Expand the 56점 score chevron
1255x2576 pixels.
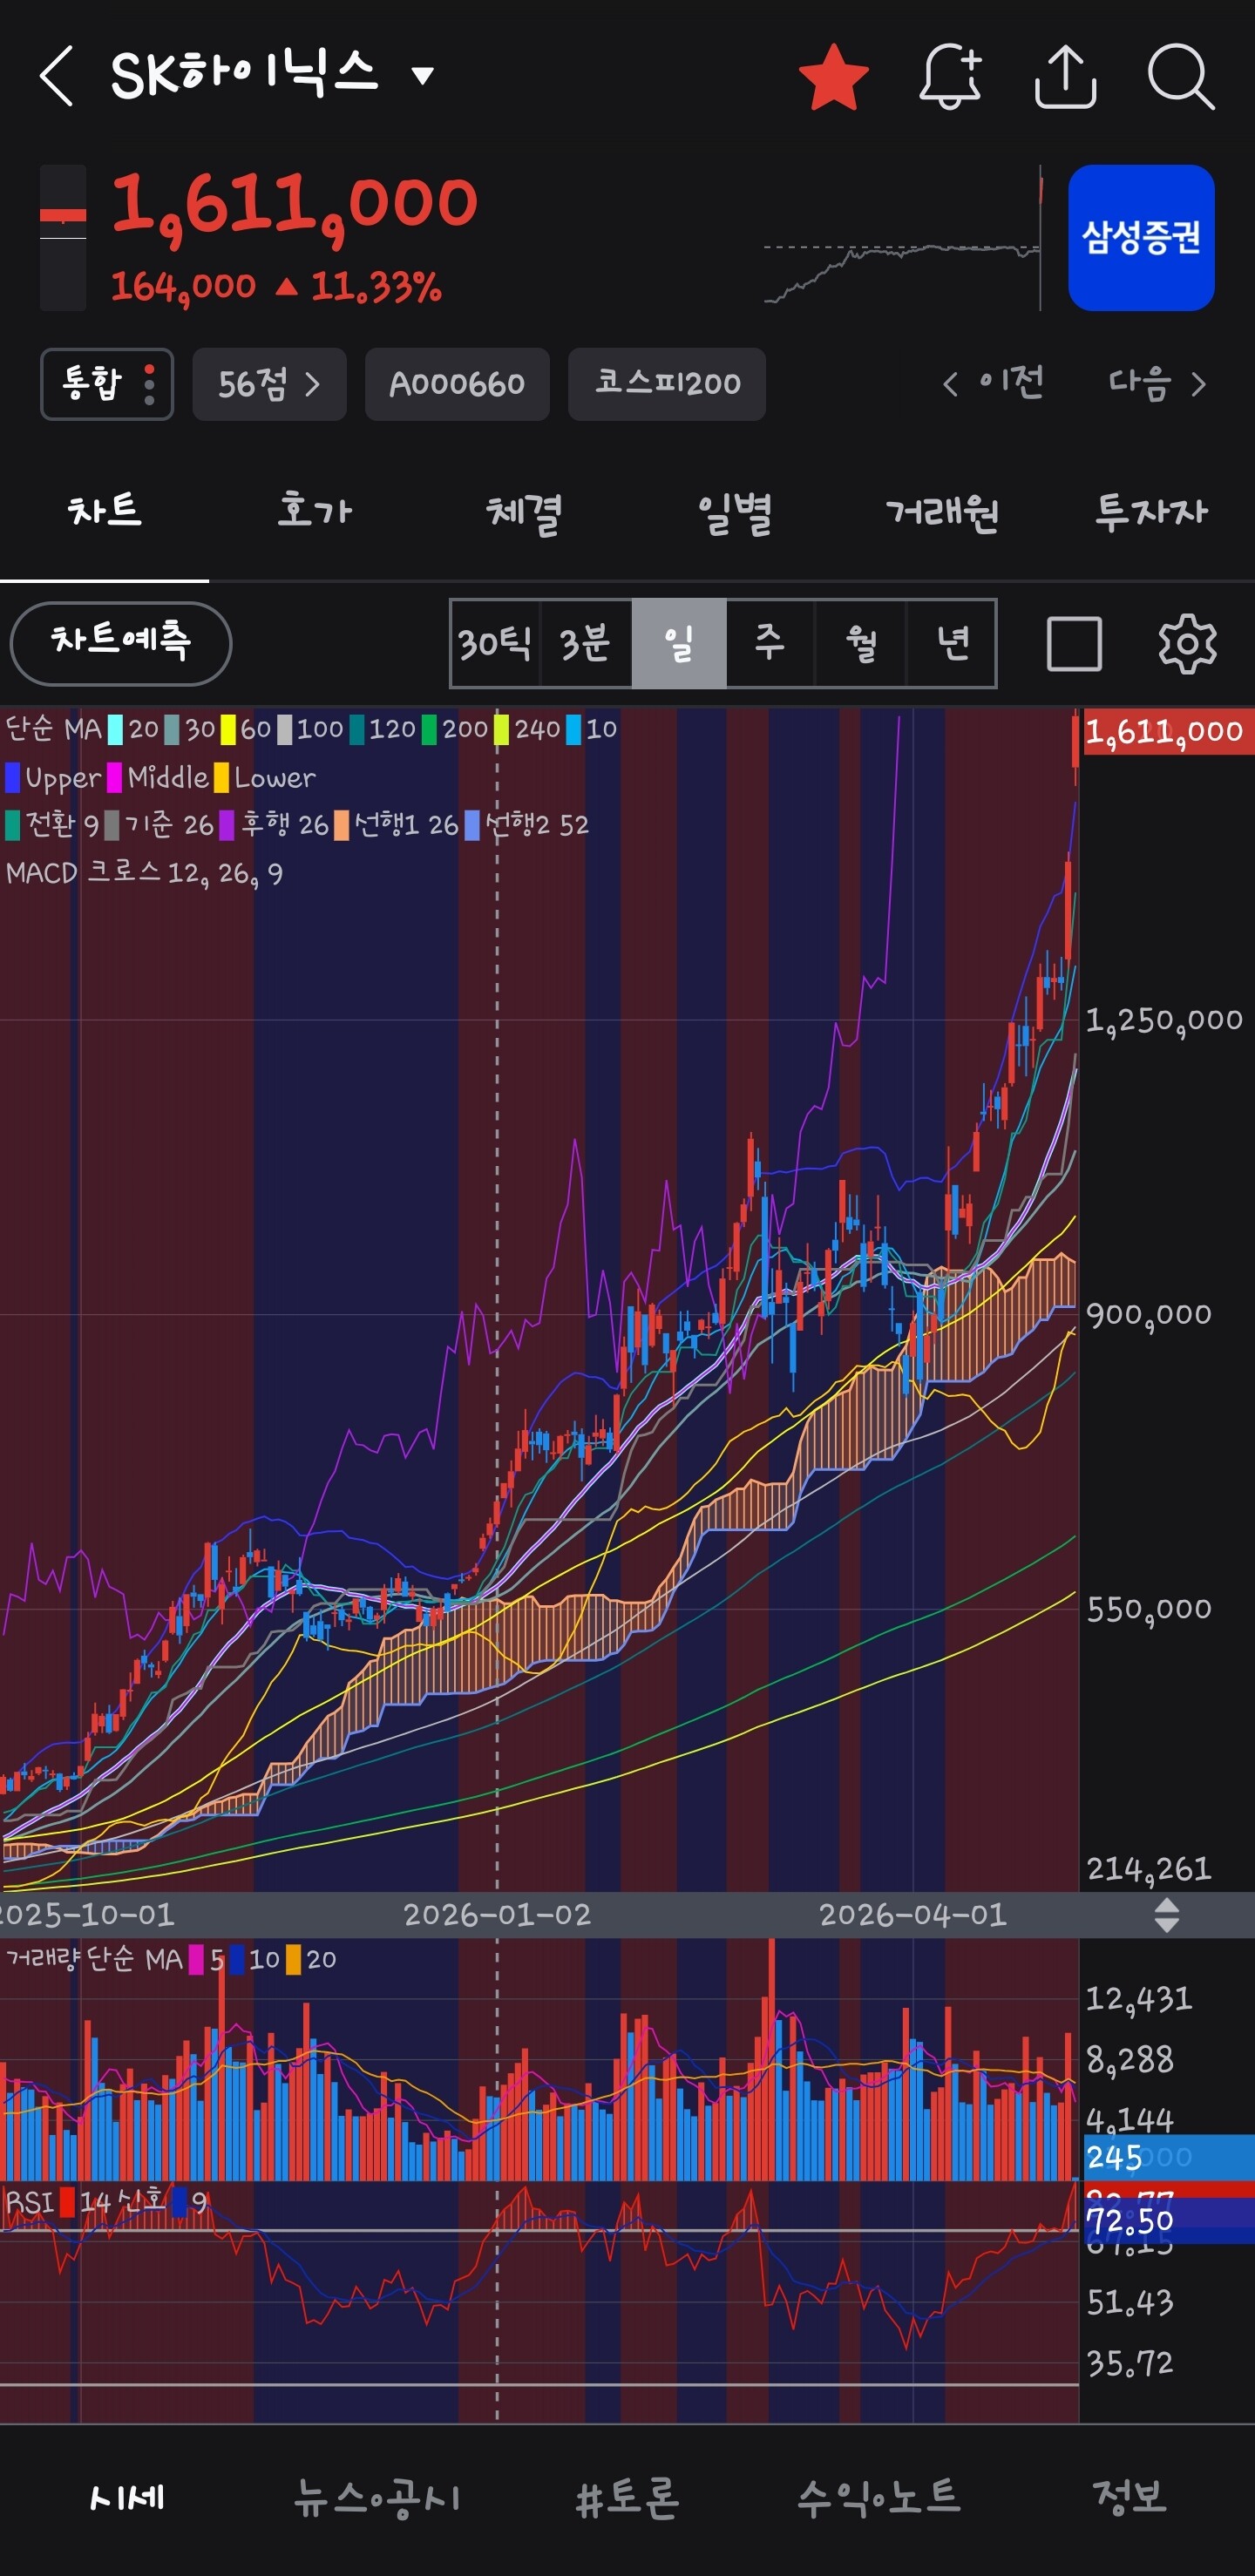(269, 384)
